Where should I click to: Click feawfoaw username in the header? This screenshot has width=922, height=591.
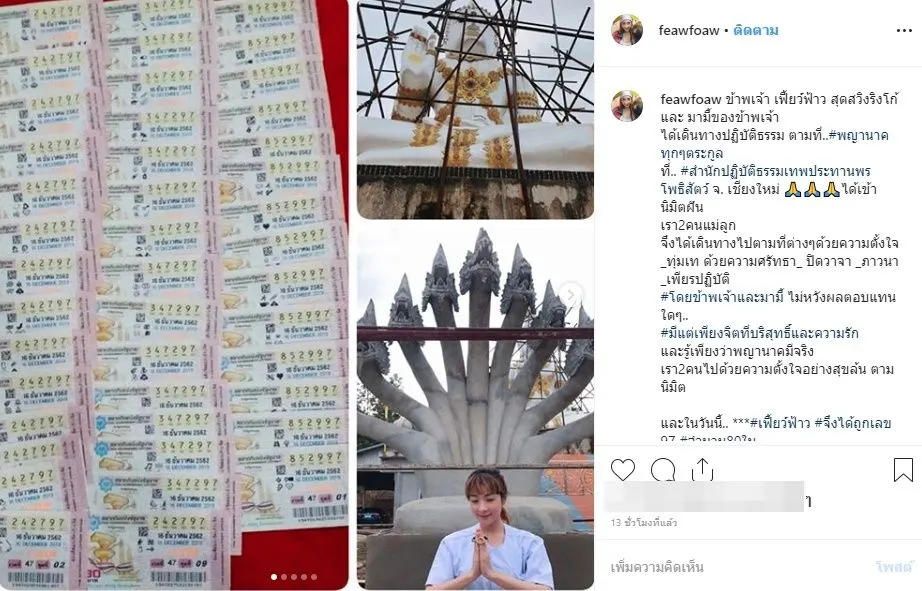tap(689, 31)
